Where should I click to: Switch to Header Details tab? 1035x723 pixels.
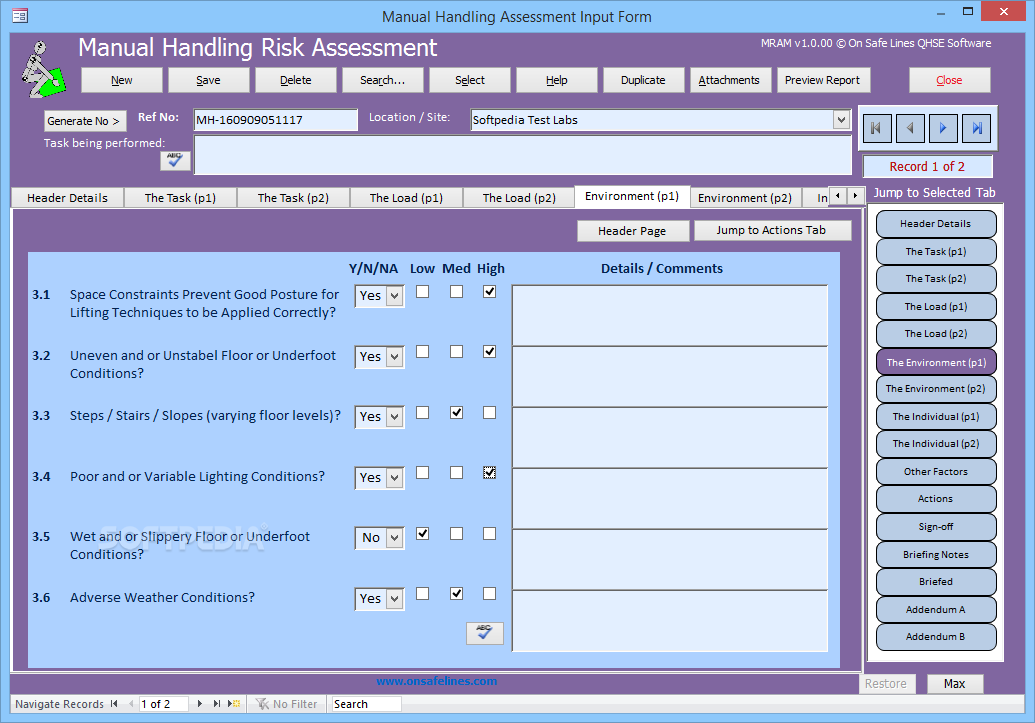[67, 198]
